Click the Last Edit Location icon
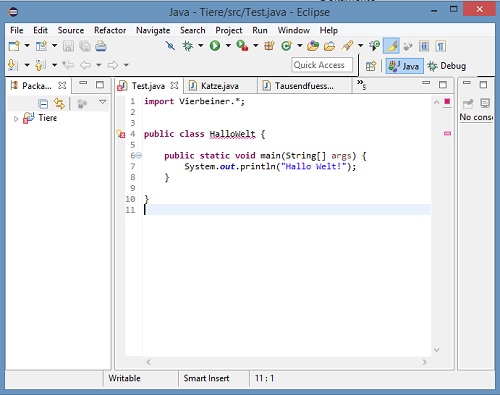500x395 pixels. click(68, 65)
